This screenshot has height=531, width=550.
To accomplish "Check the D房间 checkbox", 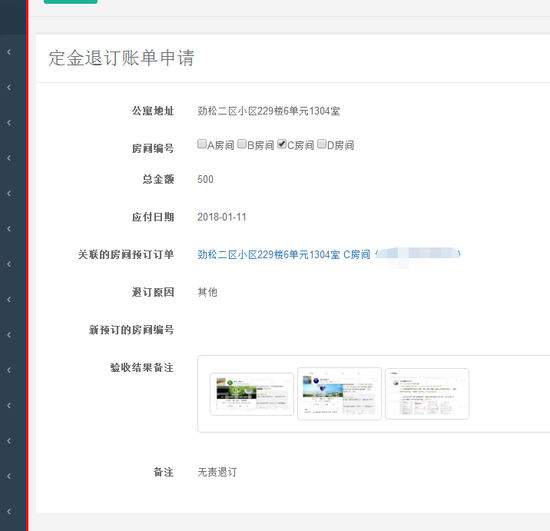I will pos(322,144).
